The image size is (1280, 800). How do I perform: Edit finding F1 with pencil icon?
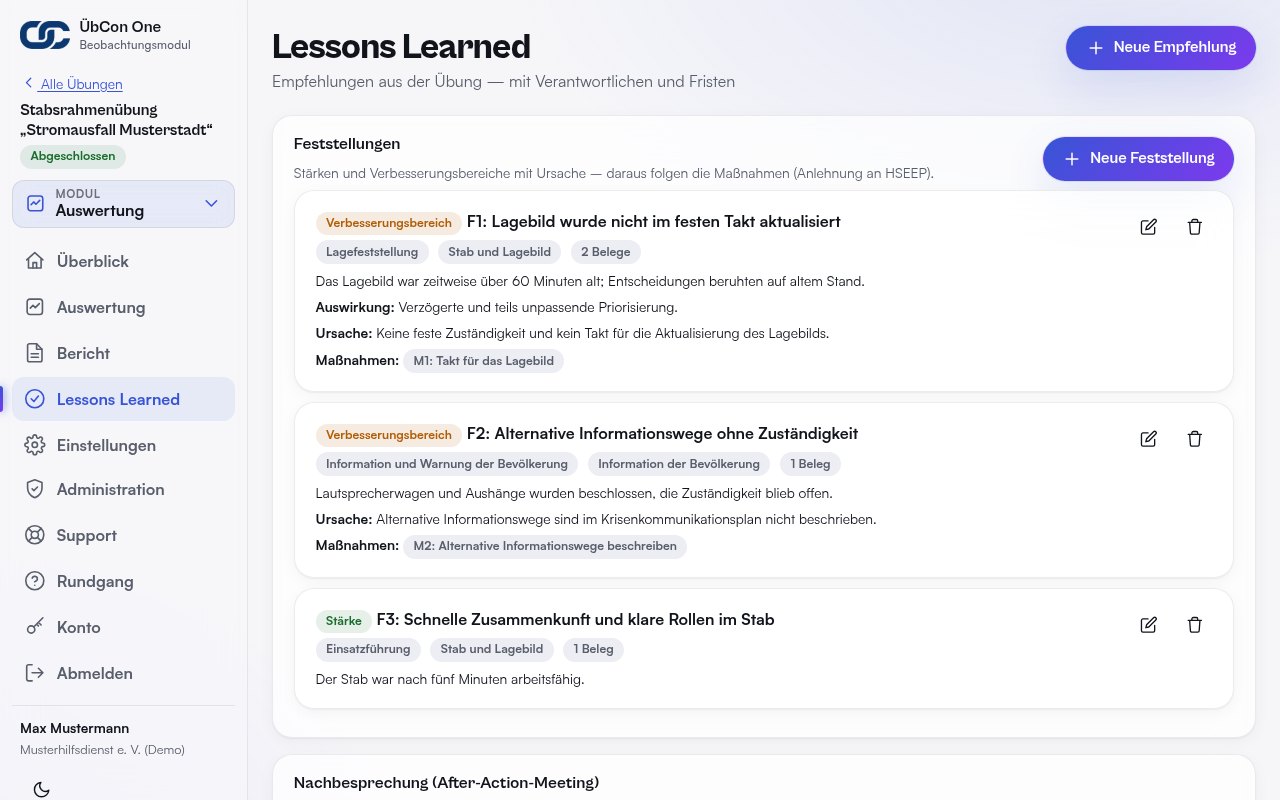(1148, 227)
